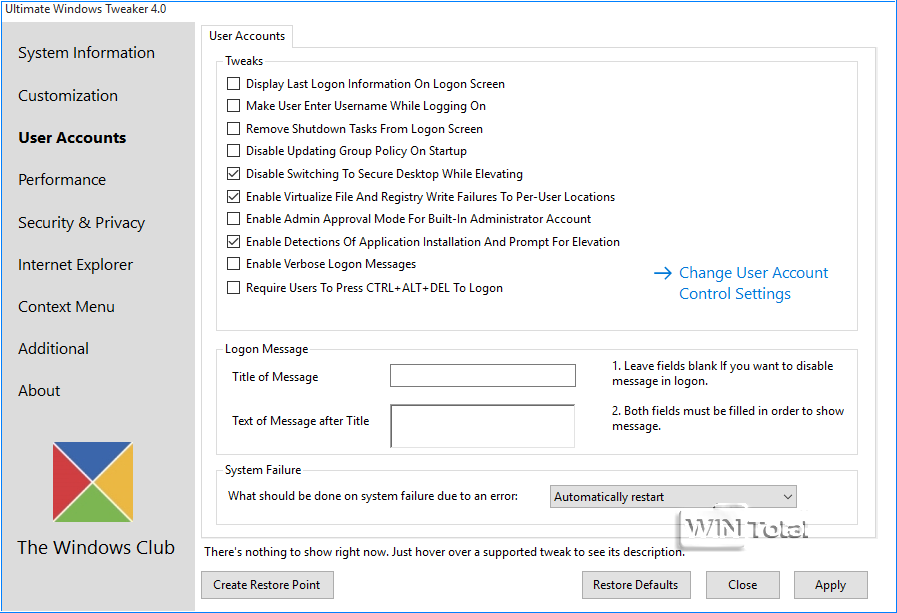Click the 'Leave fields blank' instruction note

click(723, 373)
